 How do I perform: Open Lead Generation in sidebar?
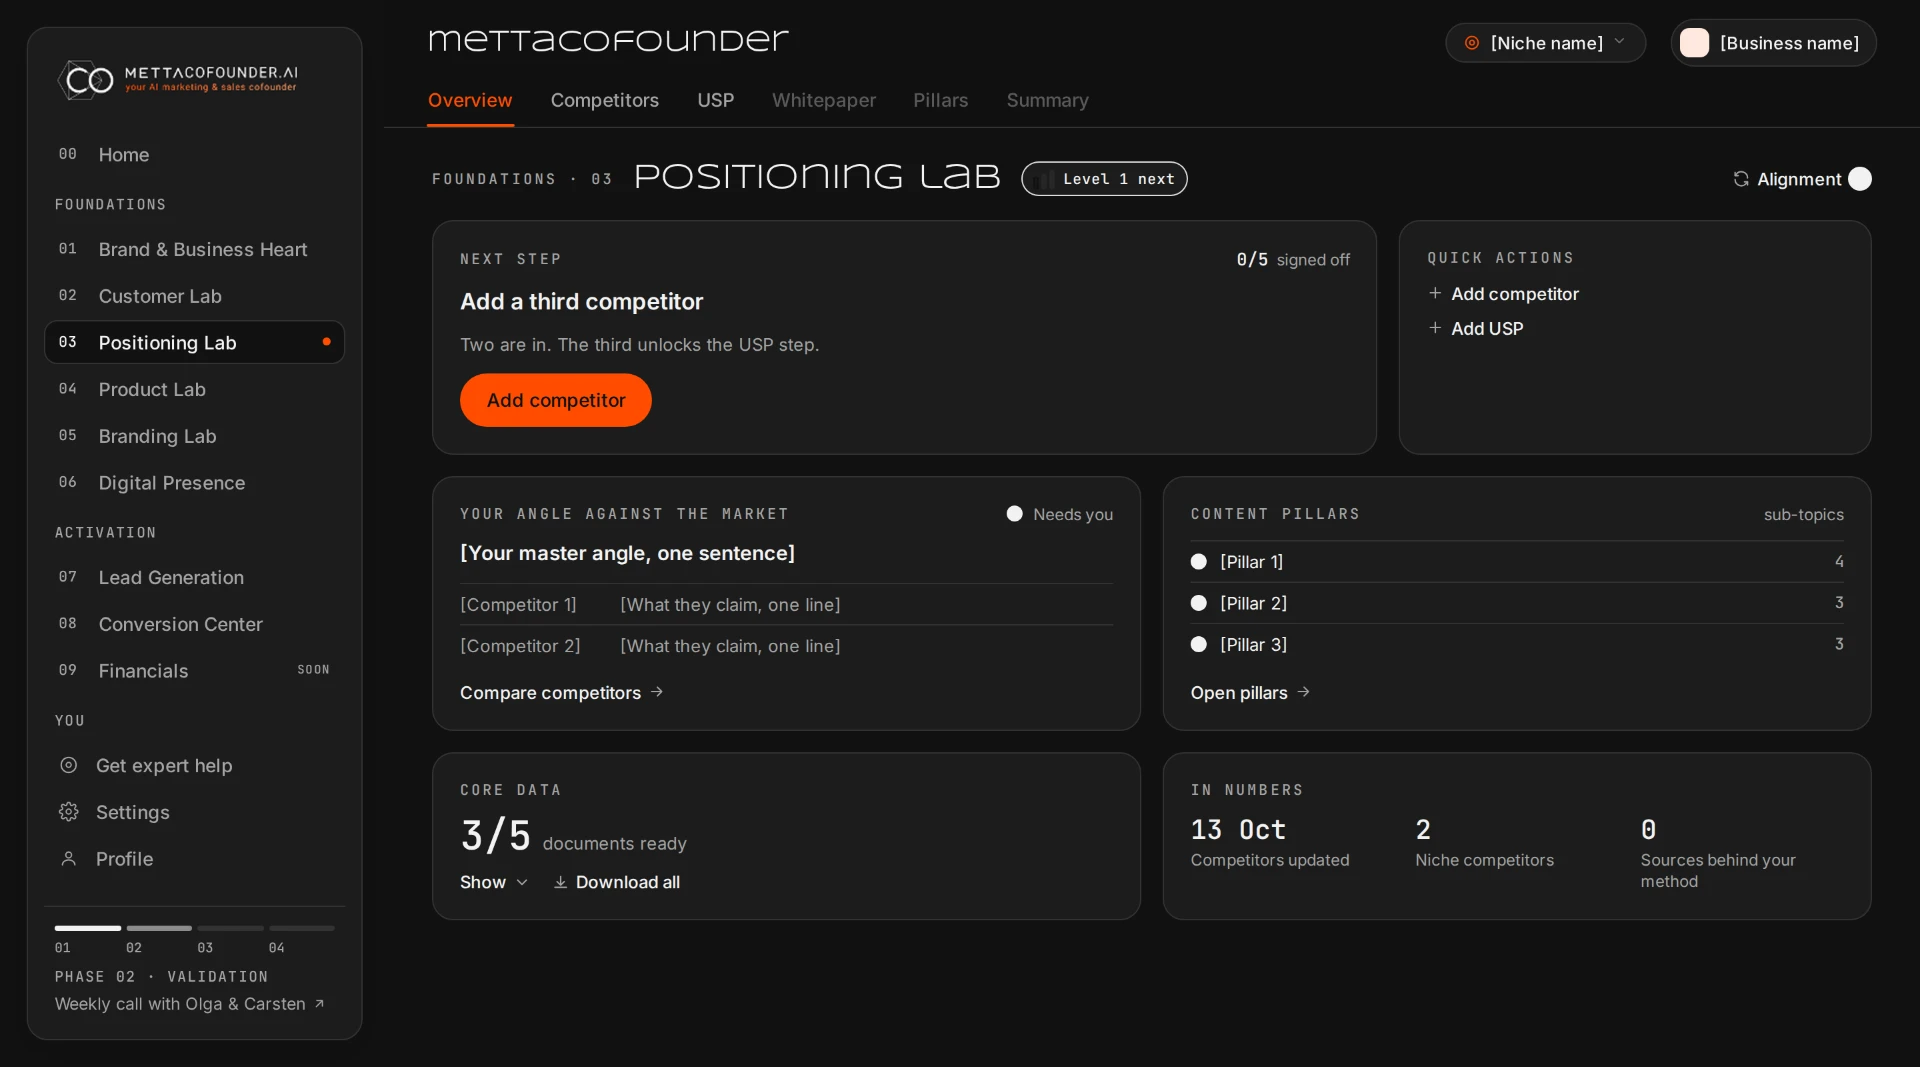(194, 577)
